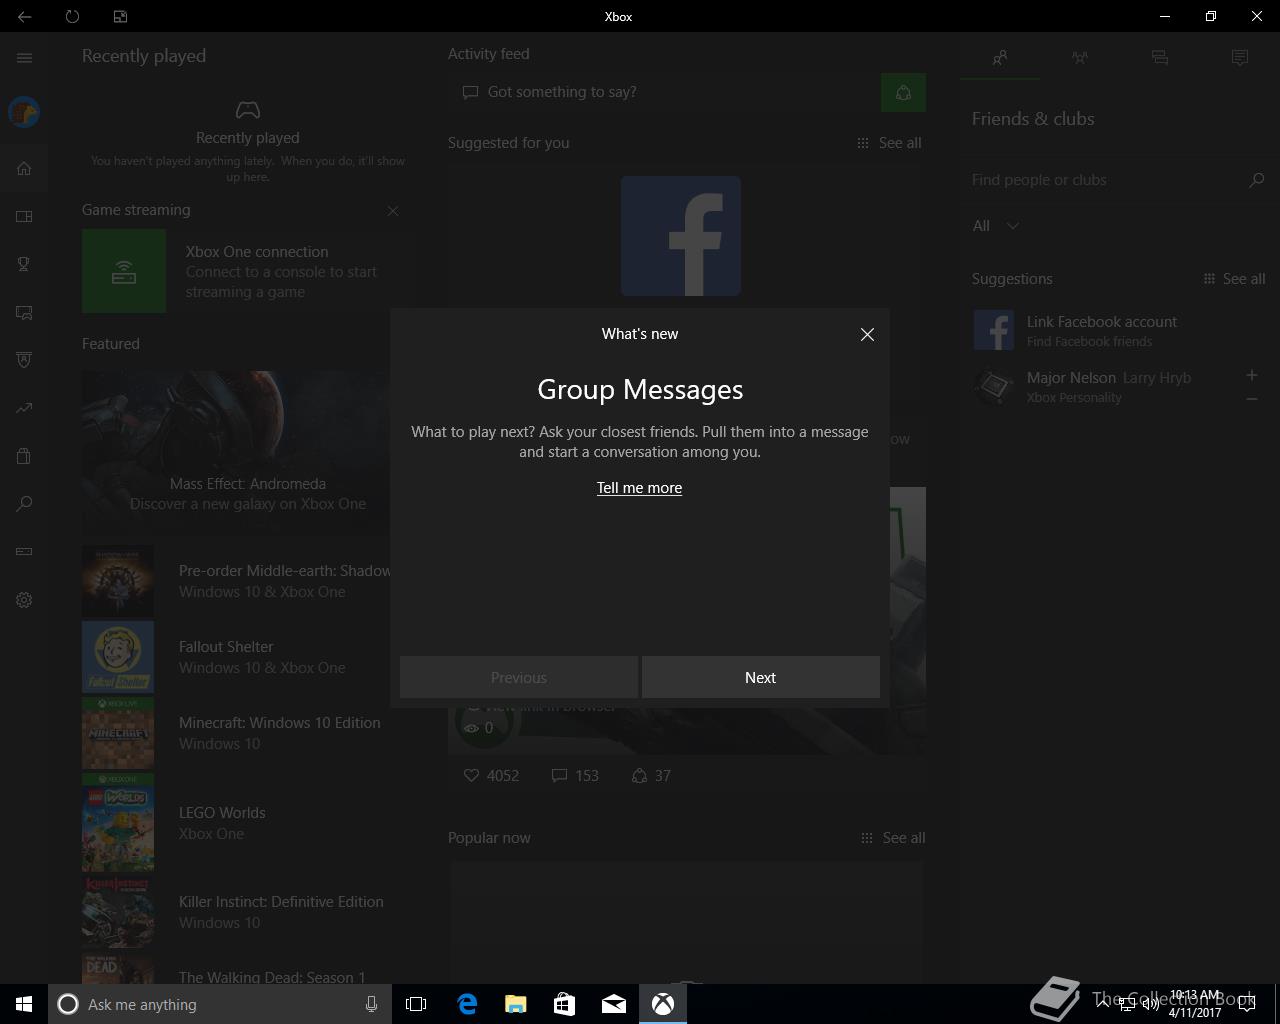Open Connection console icon in sidebar

[x=24, y=552]
